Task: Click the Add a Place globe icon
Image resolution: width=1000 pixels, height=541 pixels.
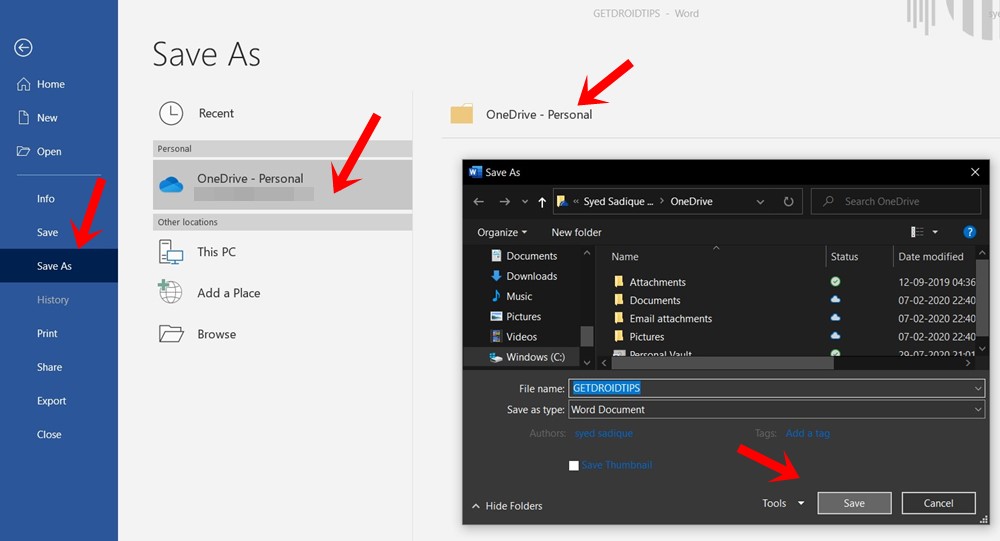Action: (170, 292)
